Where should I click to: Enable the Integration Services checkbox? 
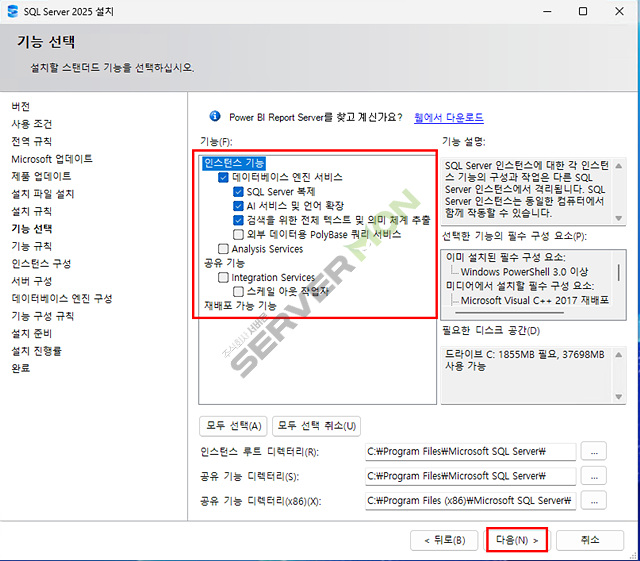(x=223, y=278)
